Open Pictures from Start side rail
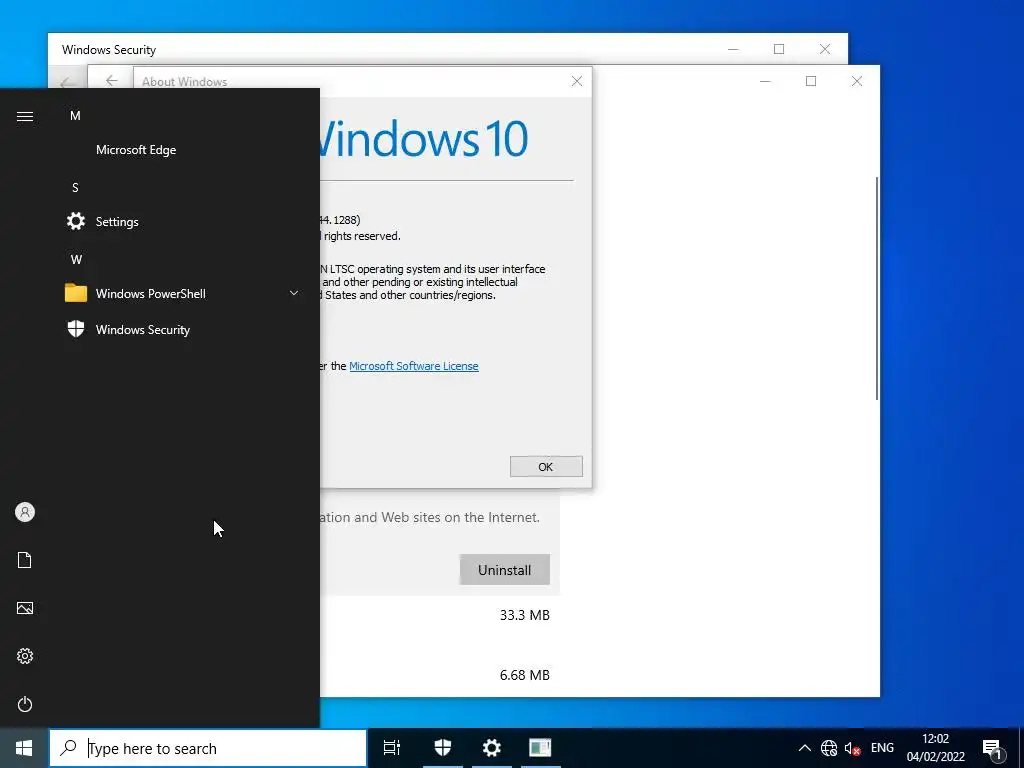The width and height of the screenshot is (1024, 768). pos(25,608)
